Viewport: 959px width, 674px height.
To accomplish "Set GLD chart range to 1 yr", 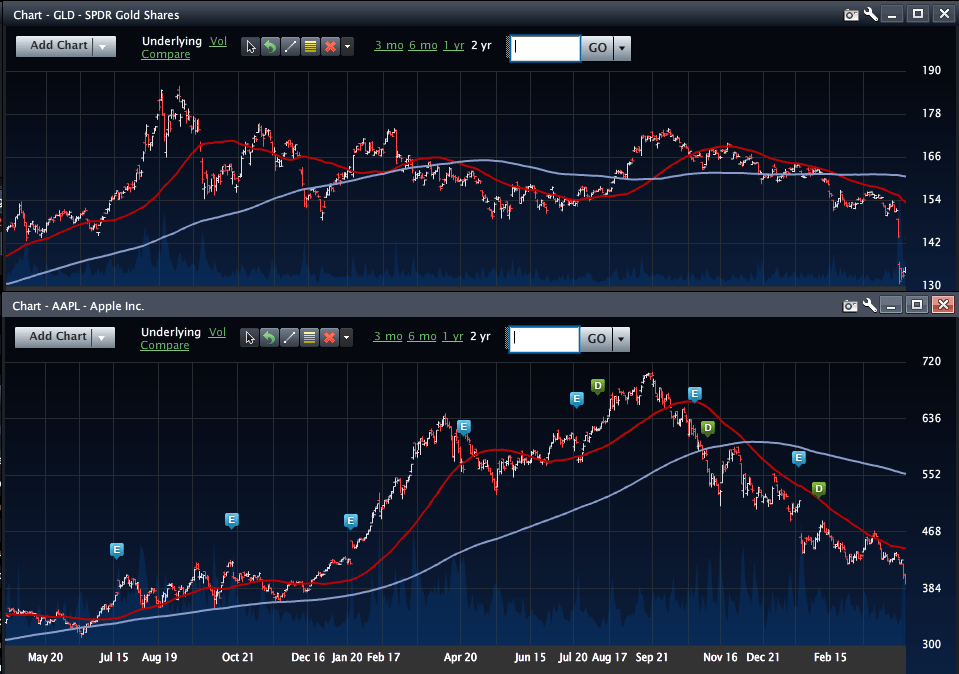I will pyautogui.click(x=453, y=46).
